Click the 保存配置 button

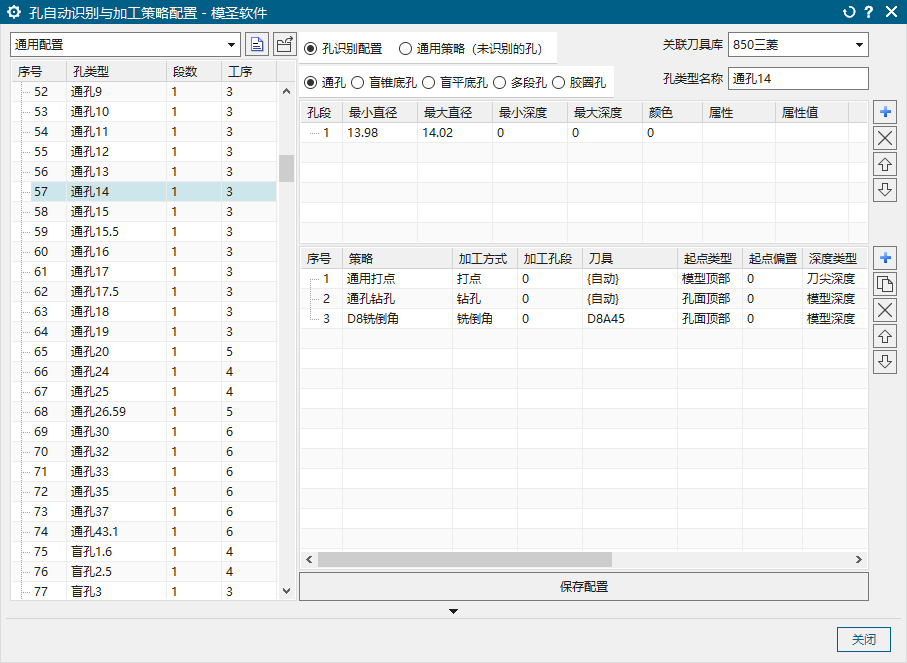pos(584,587)
